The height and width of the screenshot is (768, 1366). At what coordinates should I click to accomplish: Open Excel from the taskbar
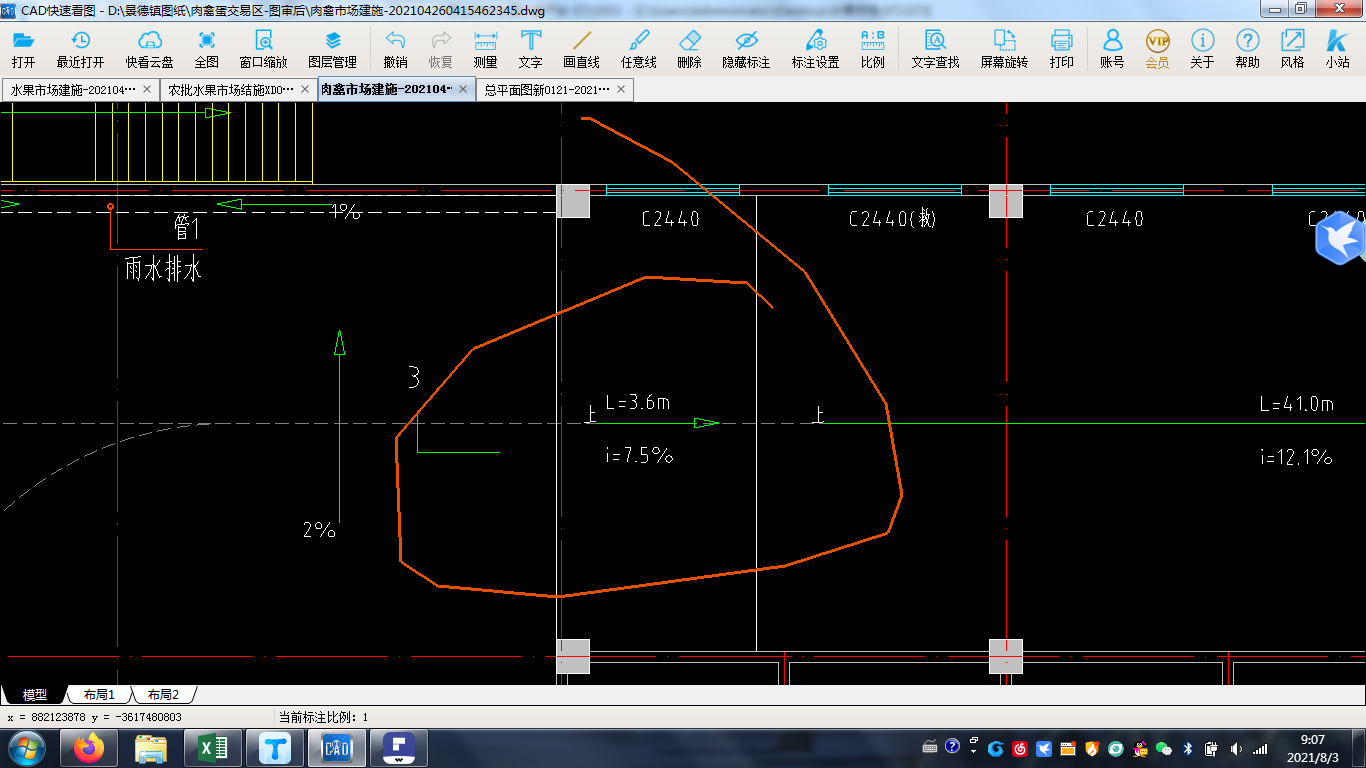point(213,748)
